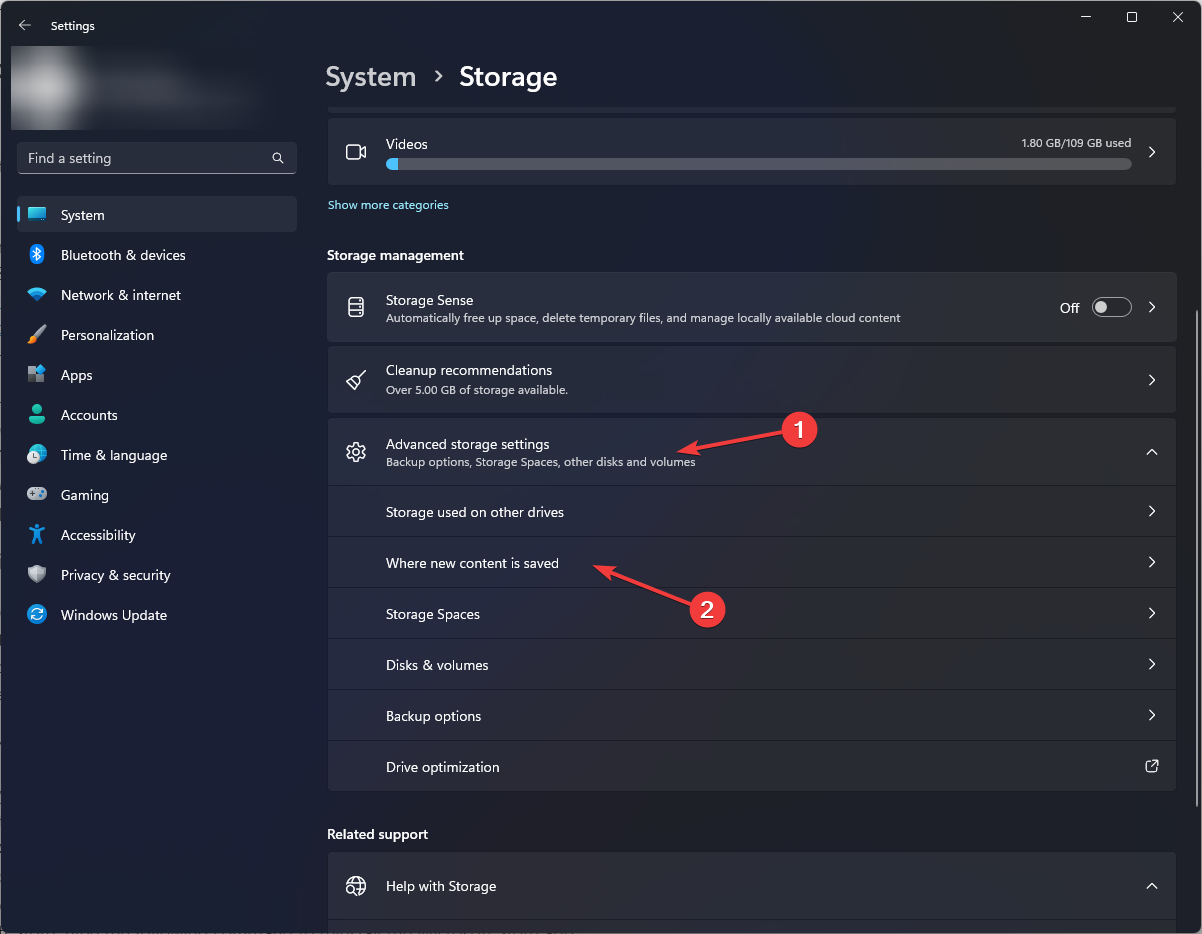Click the Privacy & security shield icon
Screen dimensions: 1202x934
37,575
